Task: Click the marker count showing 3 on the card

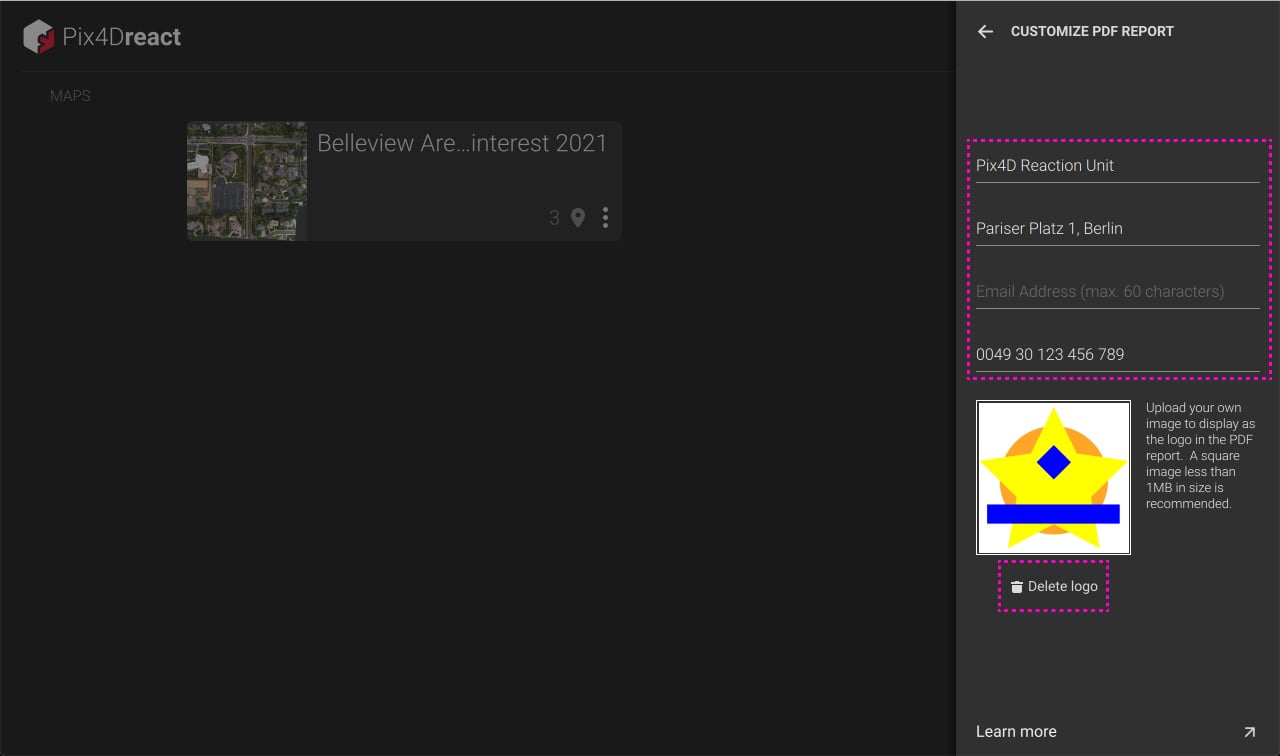Action: click(x=555, y=217)
